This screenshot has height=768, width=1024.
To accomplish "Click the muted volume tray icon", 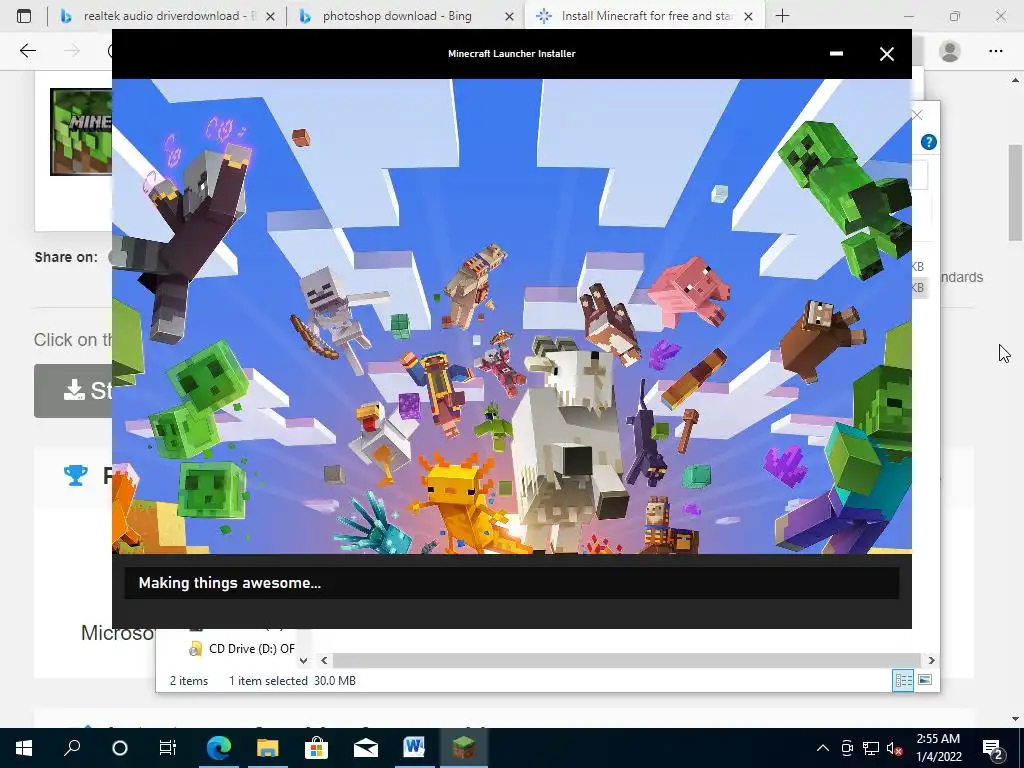I will pos(894,748).
